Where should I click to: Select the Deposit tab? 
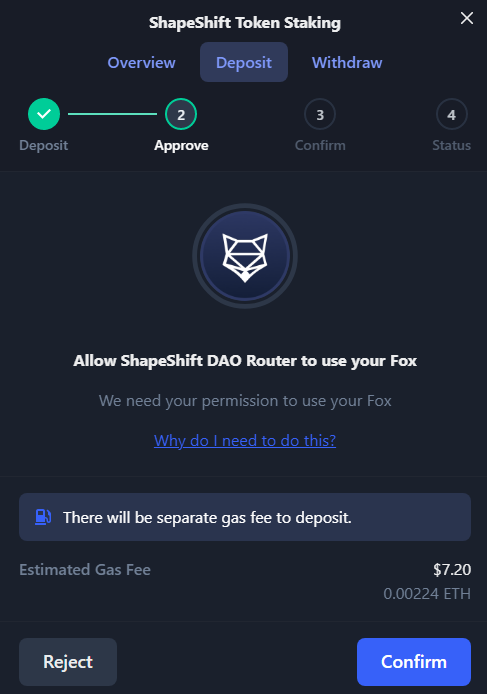pyautogui.click(x=244, y=62)
